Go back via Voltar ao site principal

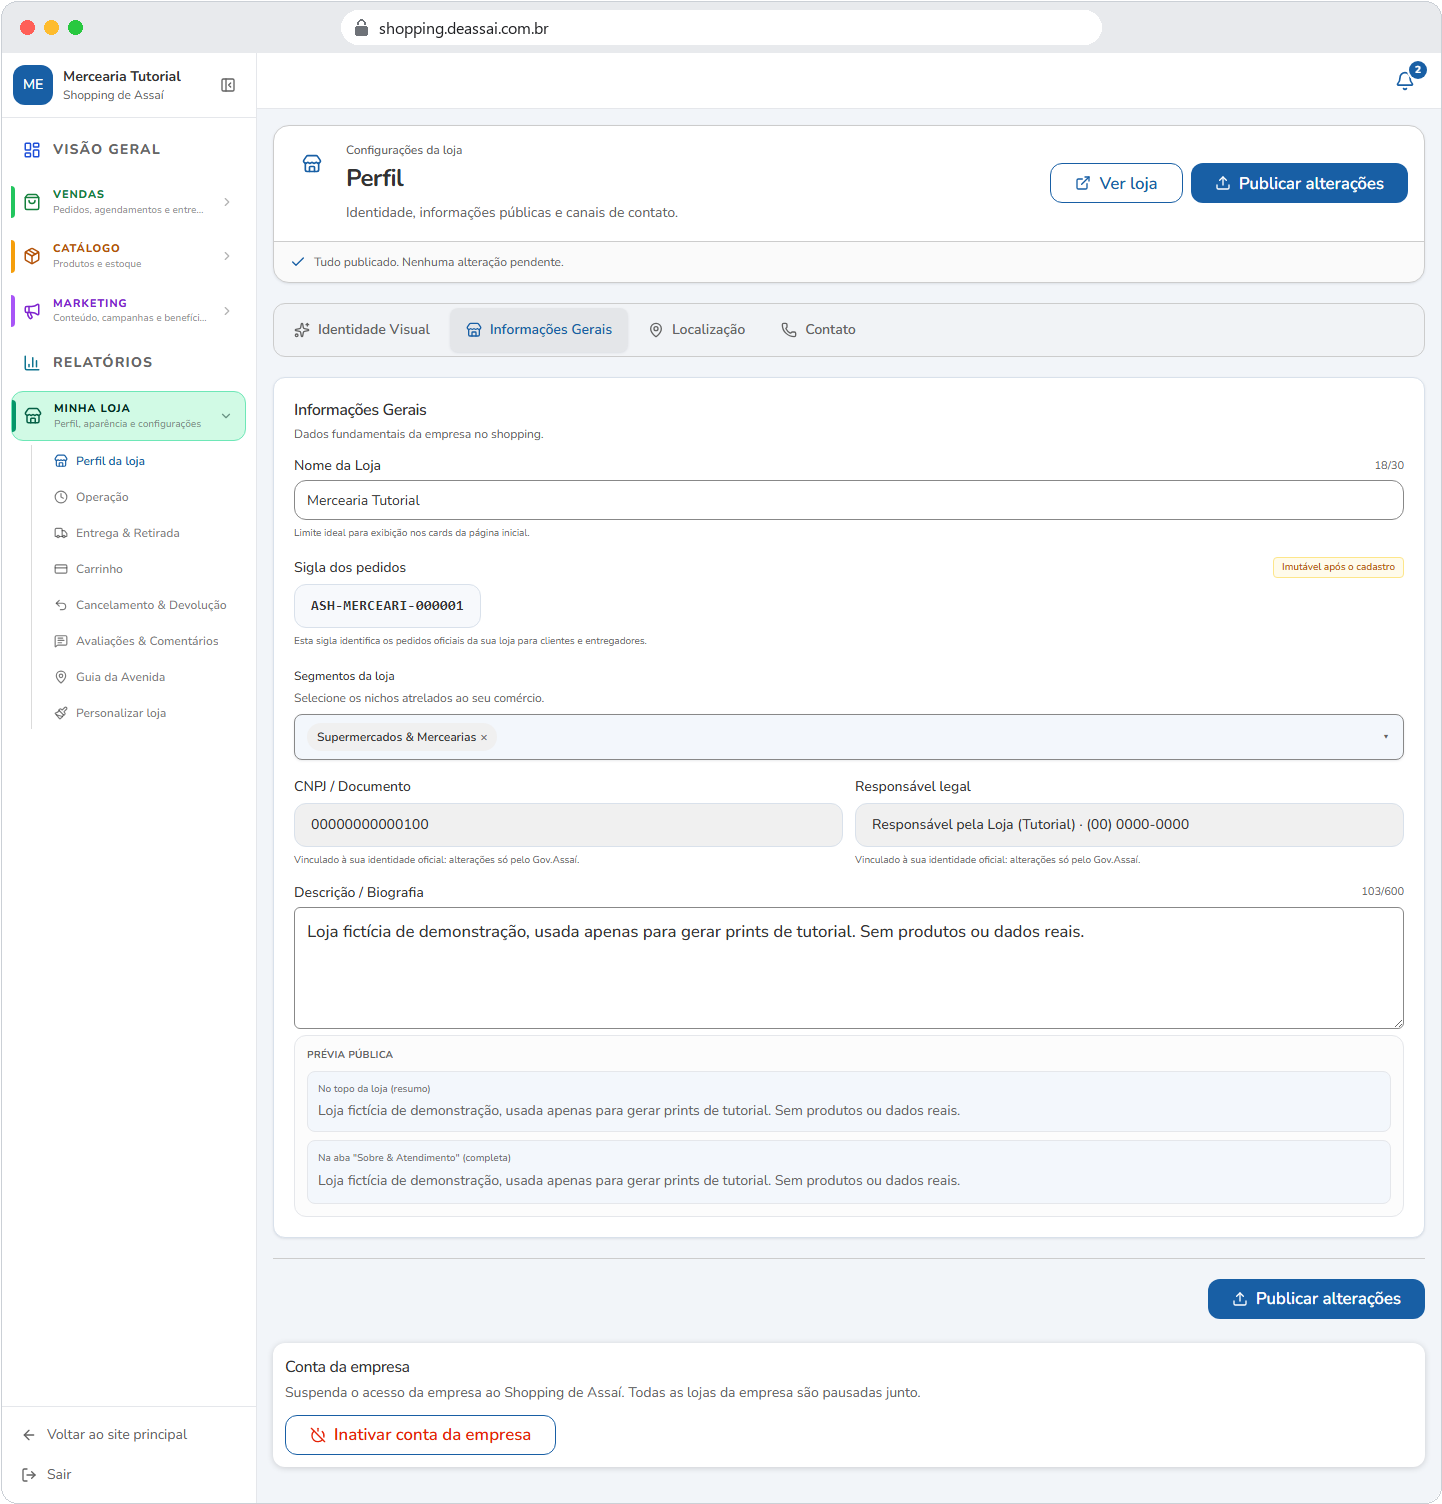pos(105,1434)
